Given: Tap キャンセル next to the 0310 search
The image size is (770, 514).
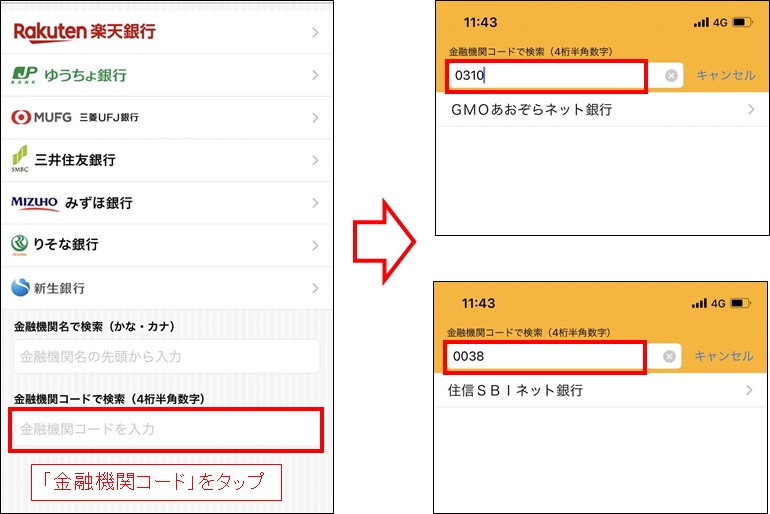Looking at the screenshot, I should 726,76.
